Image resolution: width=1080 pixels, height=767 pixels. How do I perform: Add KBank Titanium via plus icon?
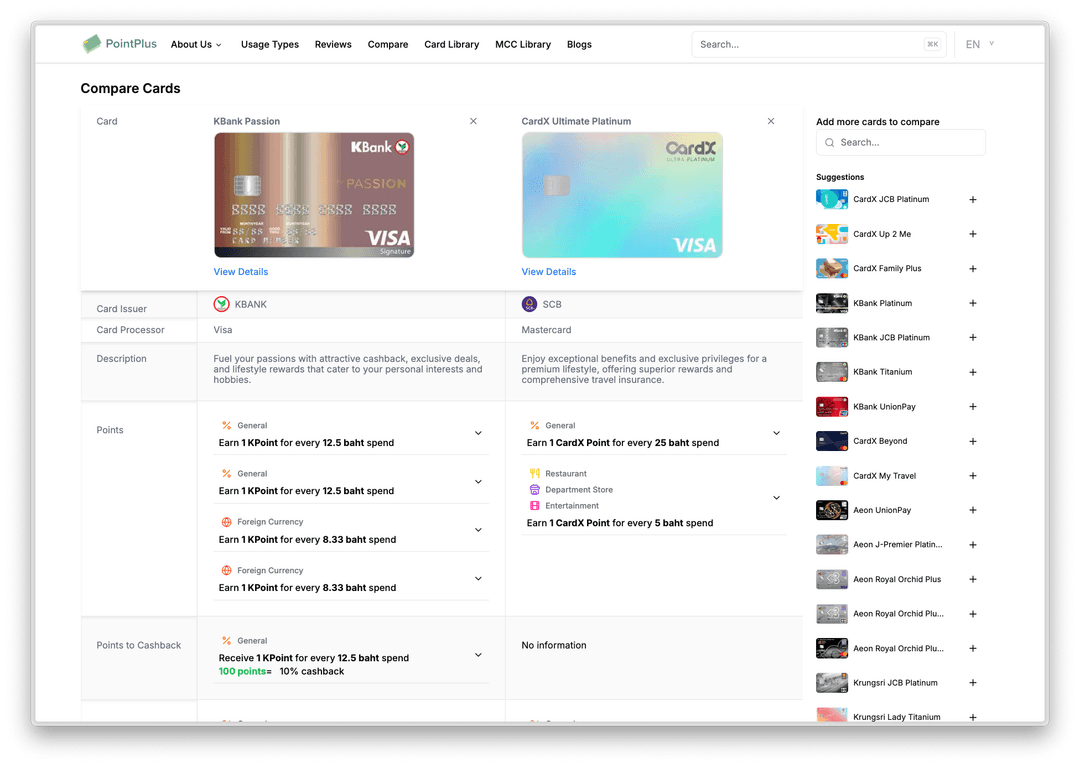point(973,372)
